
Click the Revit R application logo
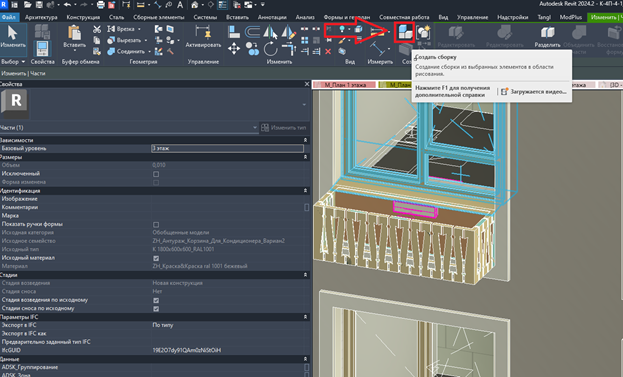tap(4, 4)
